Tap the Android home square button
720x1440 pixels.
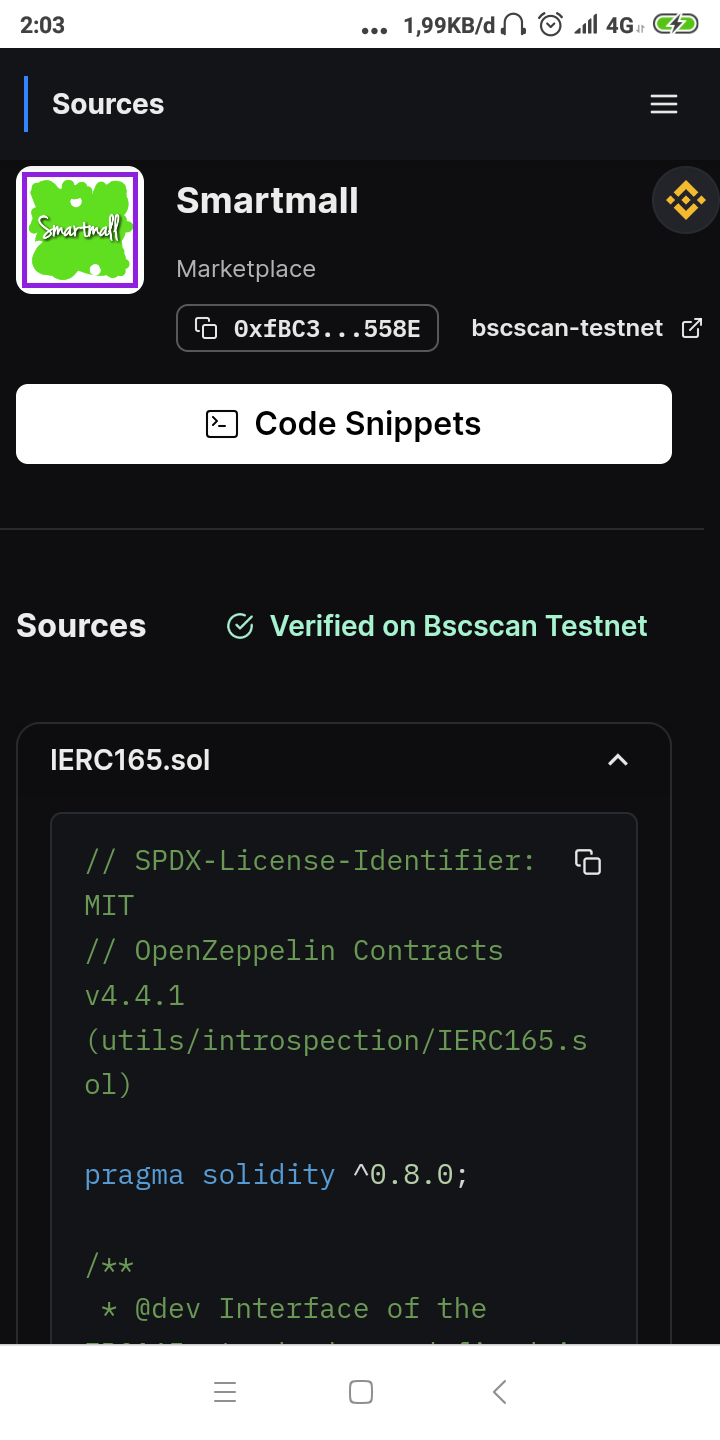[x=361, y=1392]
